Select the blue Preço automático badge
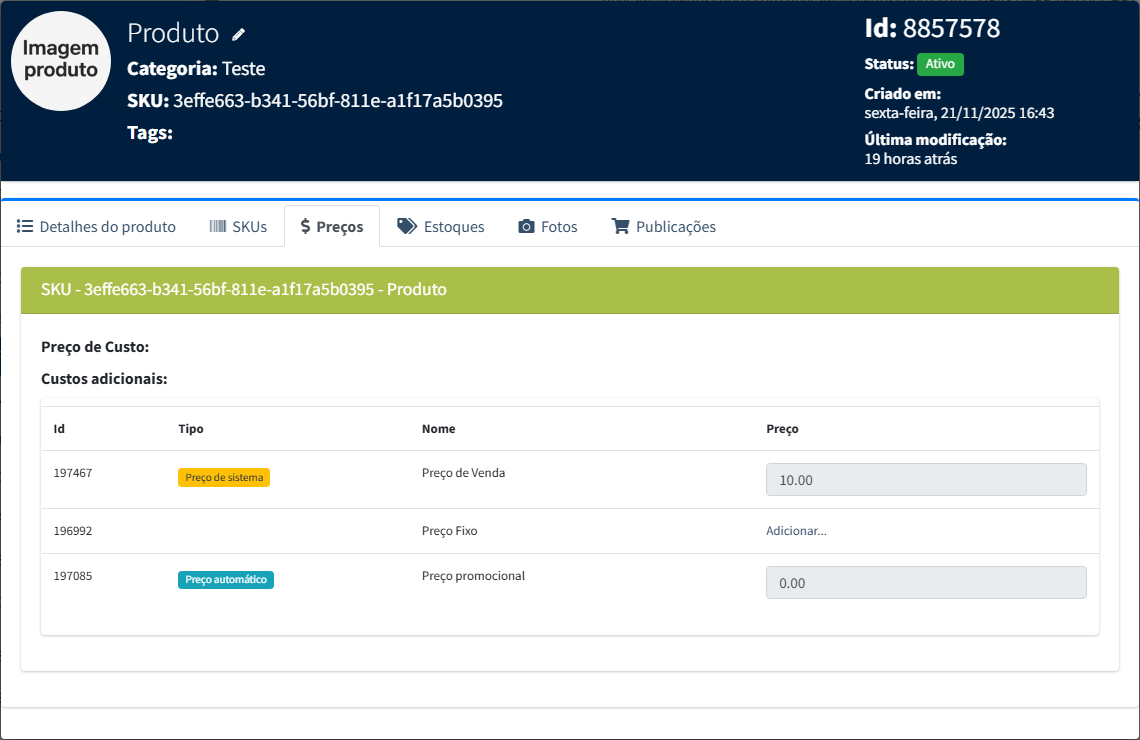Image resolution: width=1140 pixels, height=740 pixels. (226, 580)
